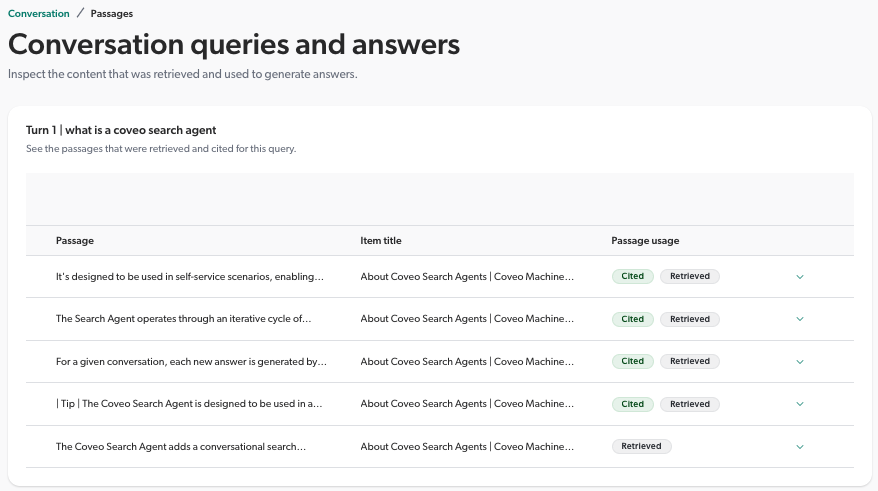Click the Passage column header
The image size is (878, 491).
74,241
